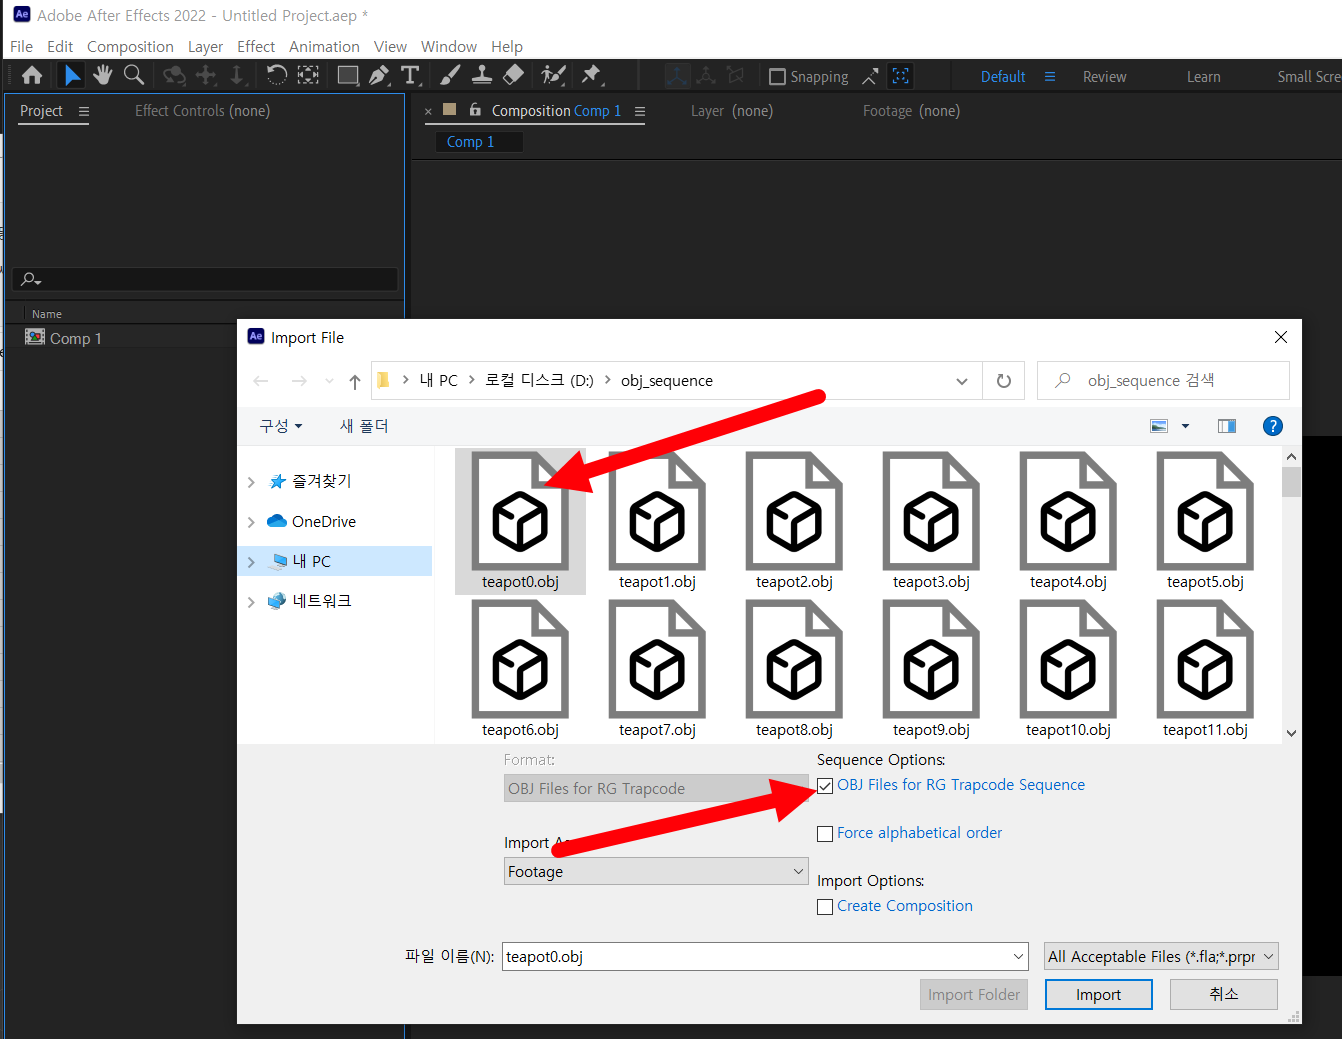Open the Default workspace menu icon

coord(1050,77)
